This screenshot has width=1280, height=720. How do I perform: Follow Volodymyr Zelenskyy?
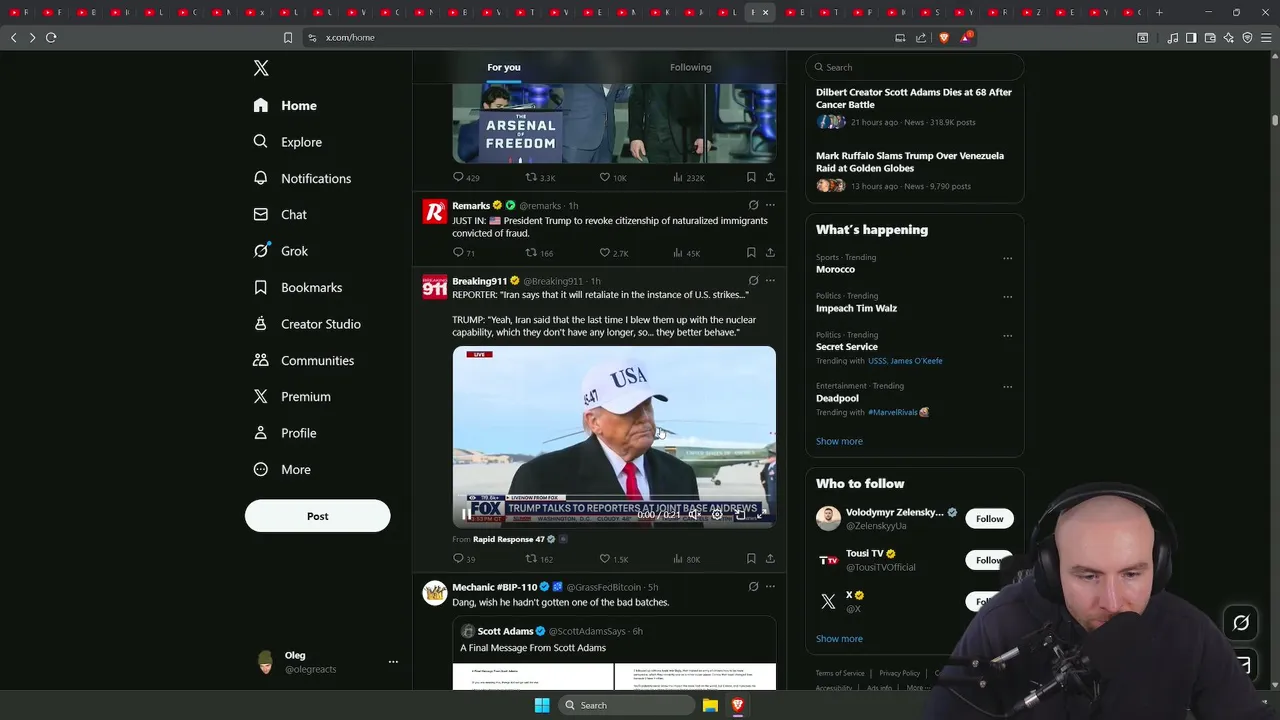coord(989,518)
